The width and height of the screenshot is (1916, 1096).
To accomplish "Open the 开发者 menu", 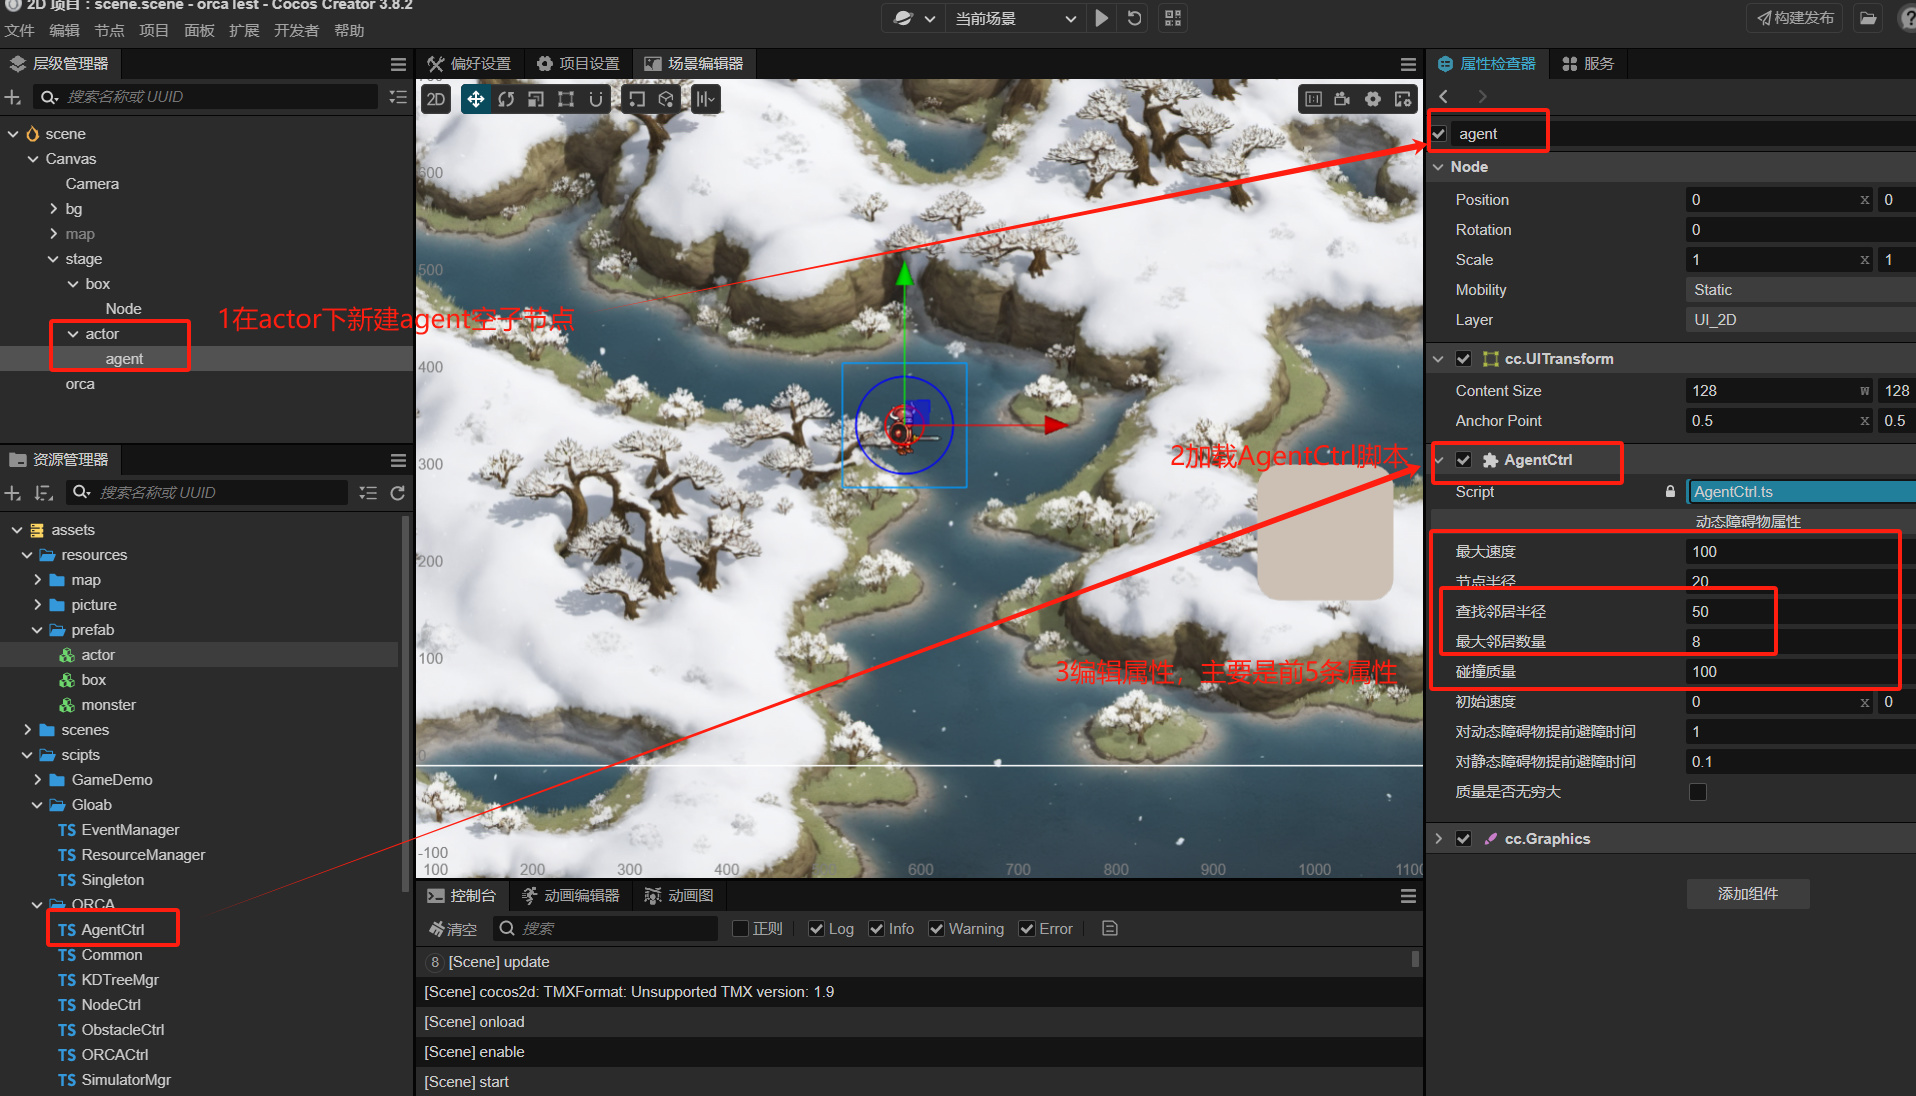I will click(296, 31).
